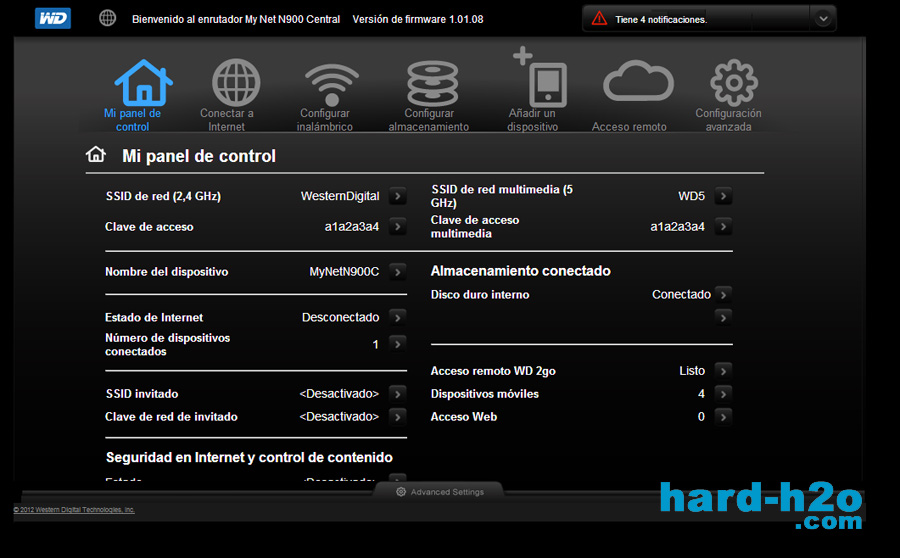The width and height of the screenshot is (900, 558).
Task: Click the Listo WD 2go status value
Action: coord(692,371)
